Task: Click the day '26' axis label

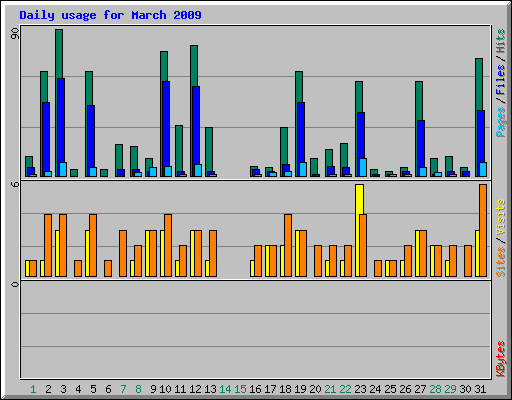Action: 405,389
